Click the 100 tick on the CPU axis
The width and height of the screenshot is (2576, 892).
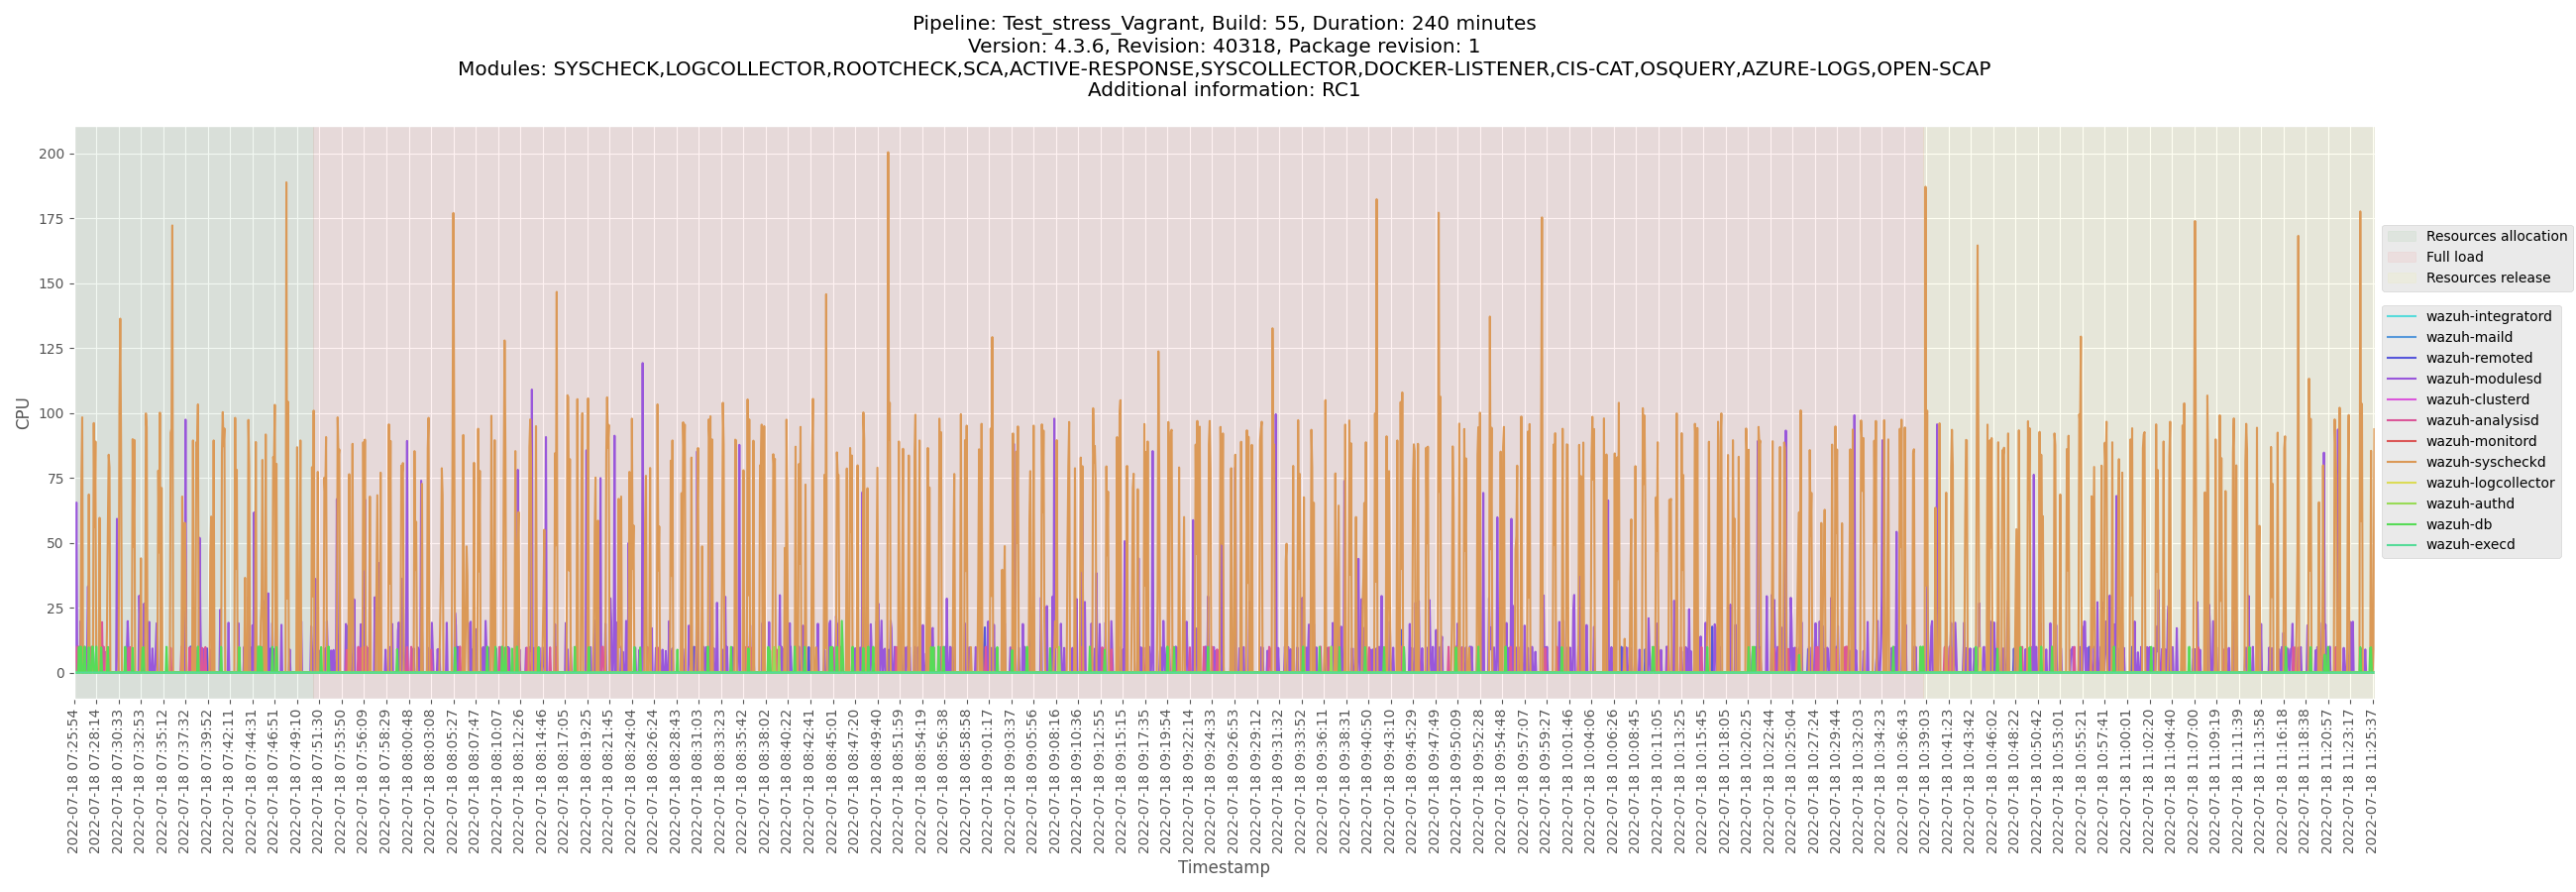(x=51, y=414)
